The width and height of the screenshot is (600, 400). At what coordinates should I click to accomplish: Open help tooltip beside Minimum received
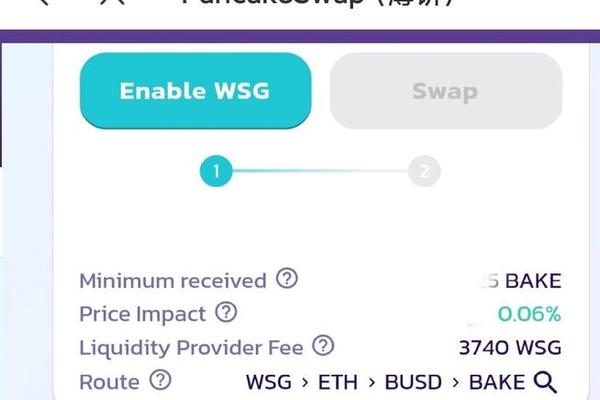click(287, 278)
